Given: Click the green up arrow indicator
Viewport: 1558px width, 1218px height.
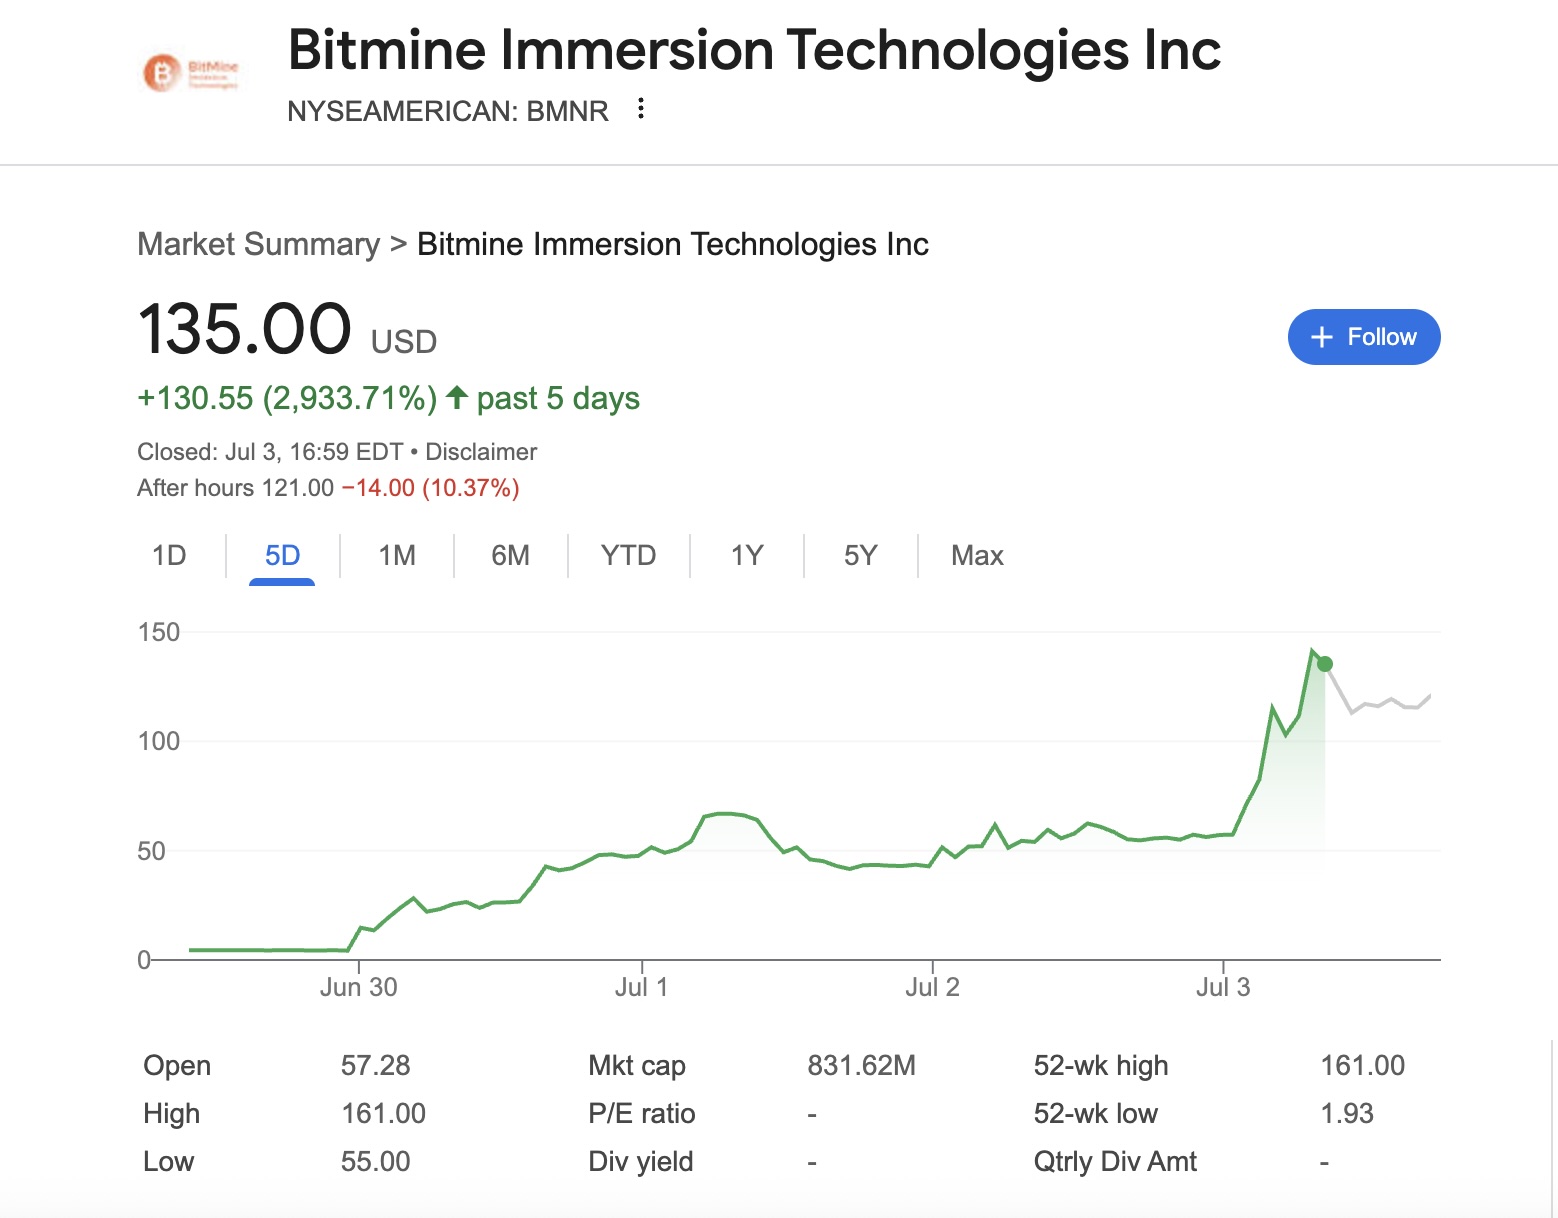Looking at the screenshot, I should (457, 398).
